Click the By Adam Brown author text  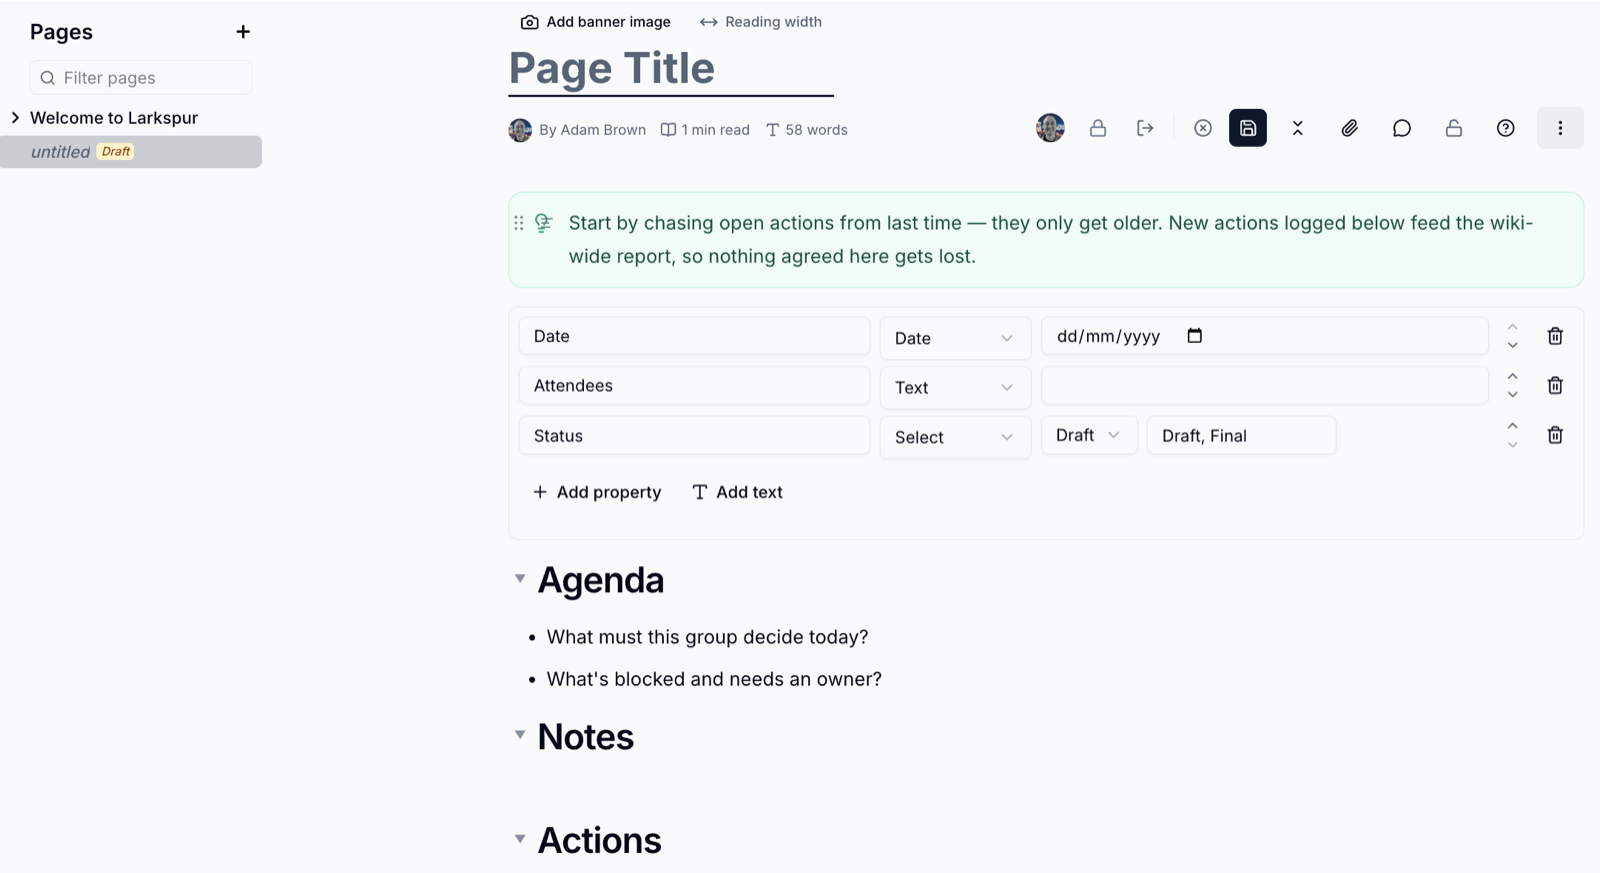592,130
